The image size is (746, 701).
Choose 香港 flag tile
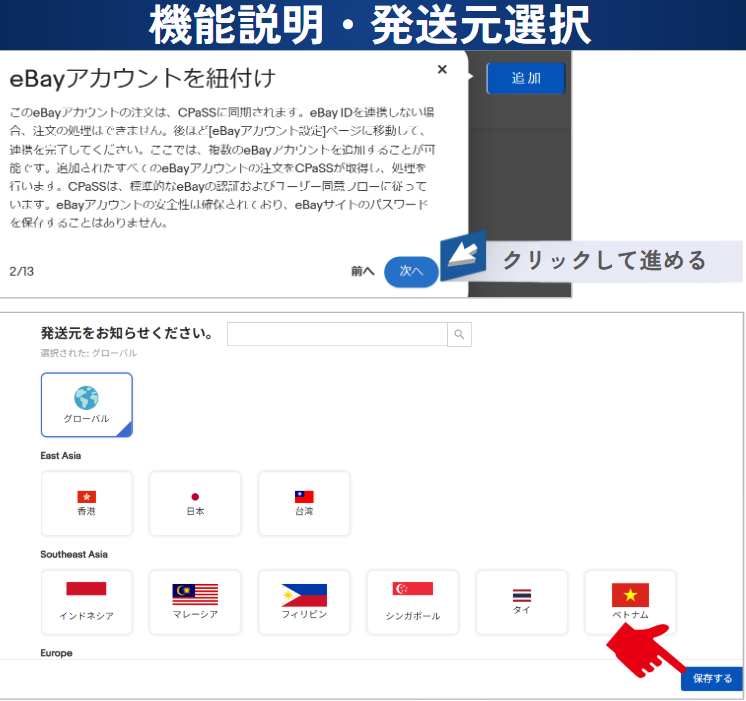(x=87, y=503)
